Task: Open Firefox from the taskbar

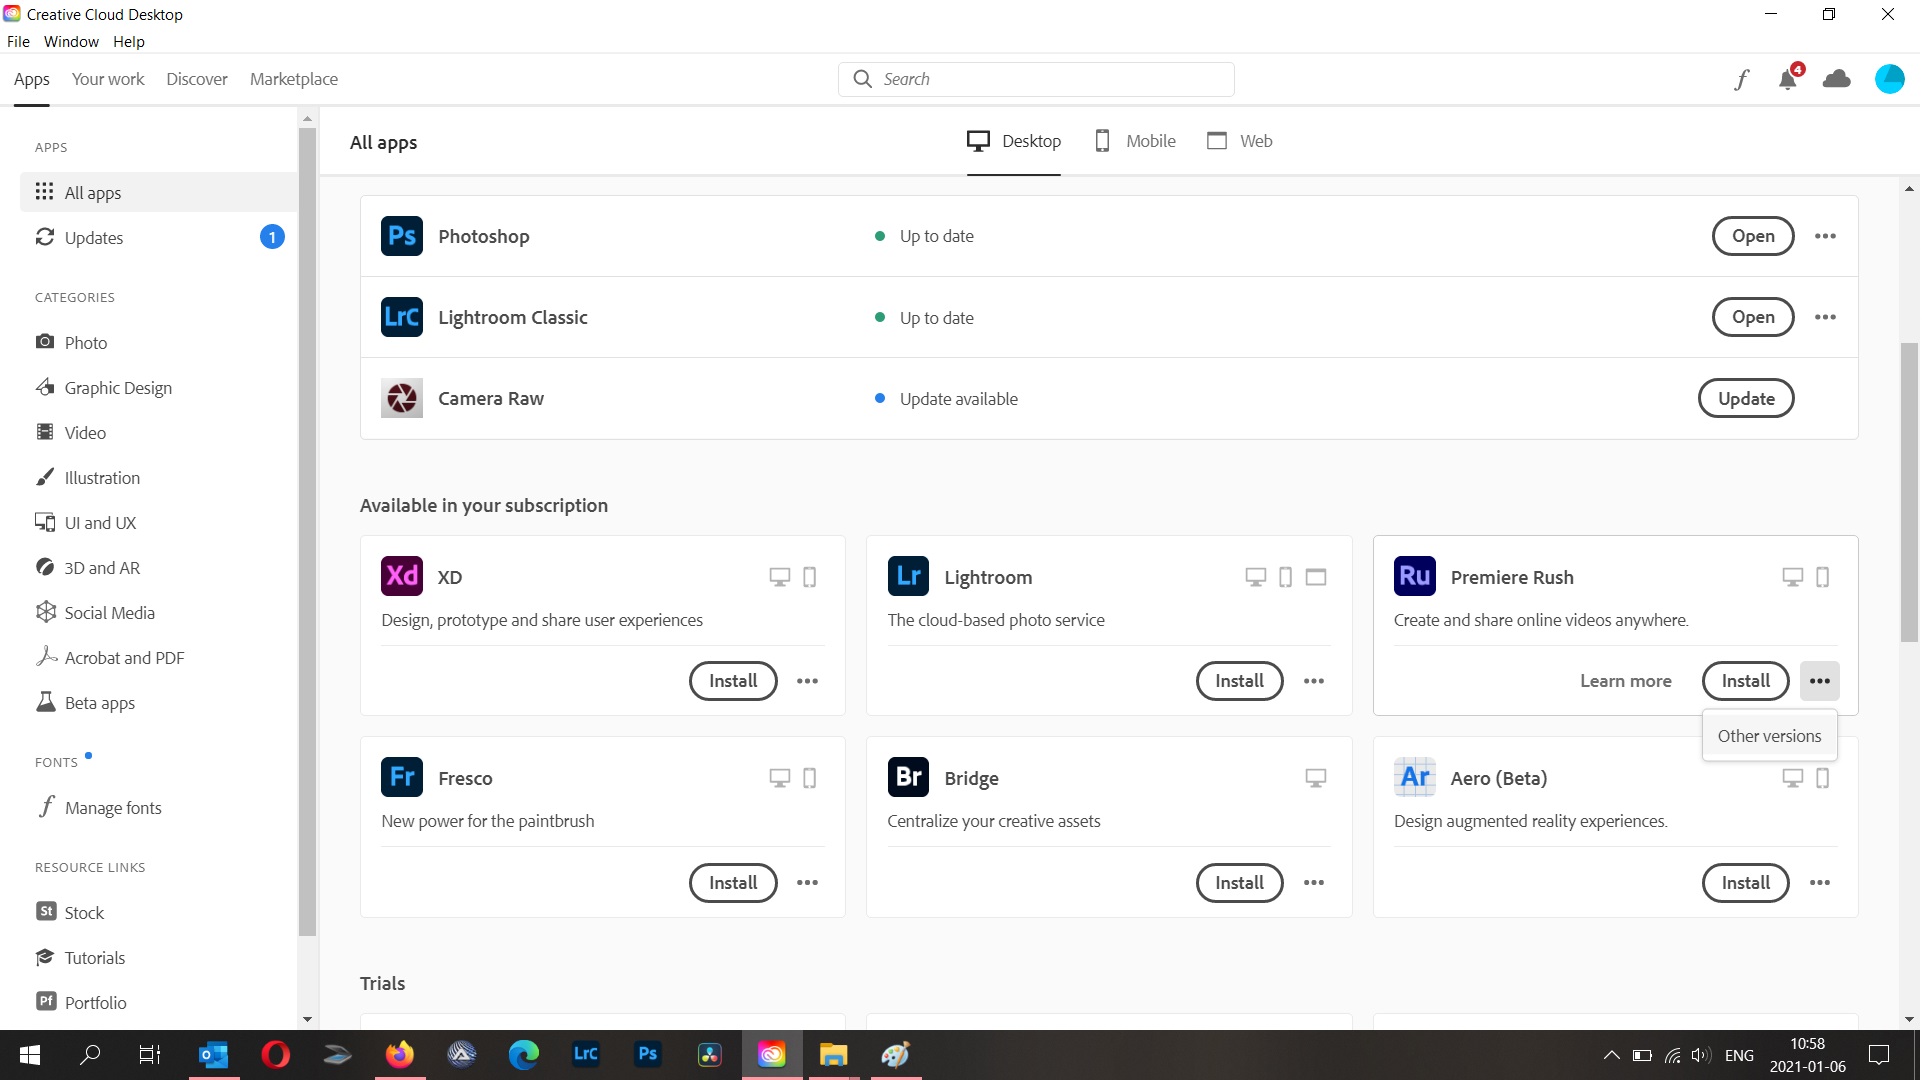Action: click(399, 1054)
